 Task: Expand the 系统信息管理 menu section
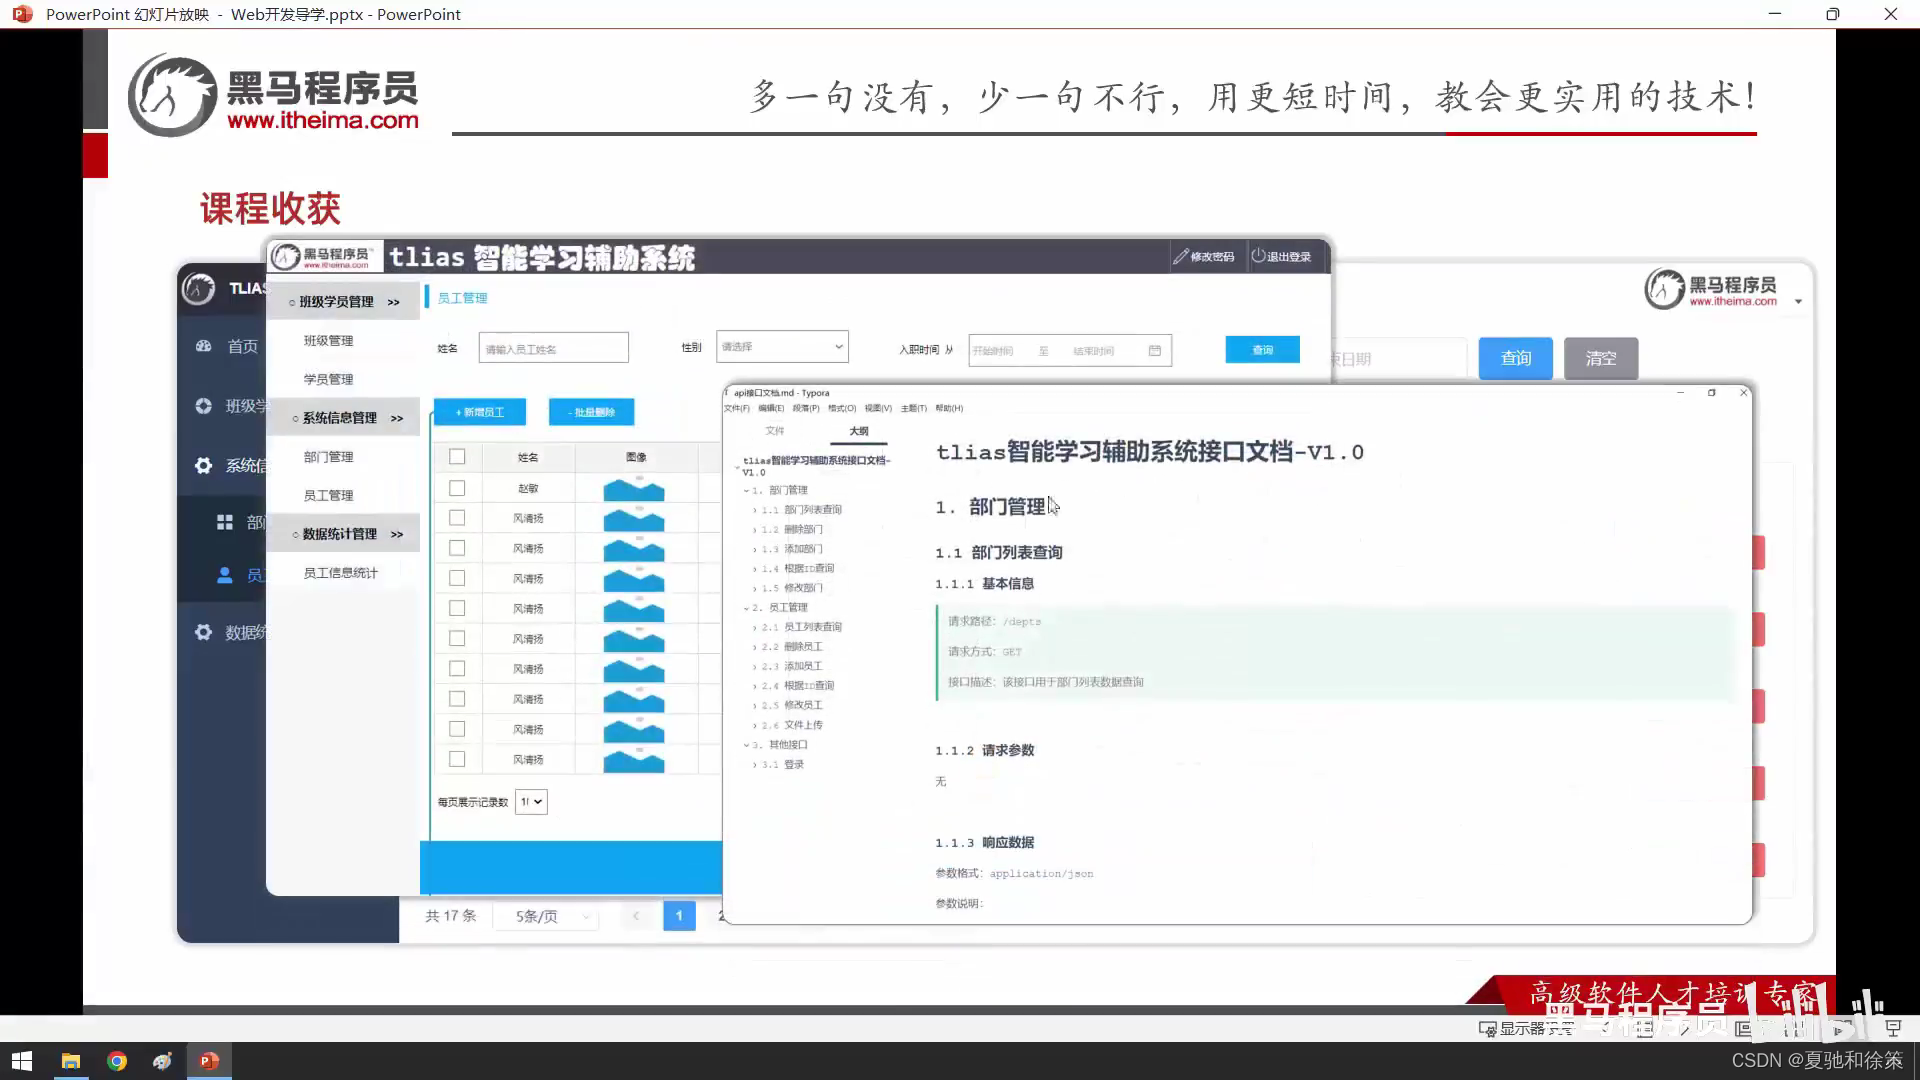pyautogui.click(x=343, y=418)
